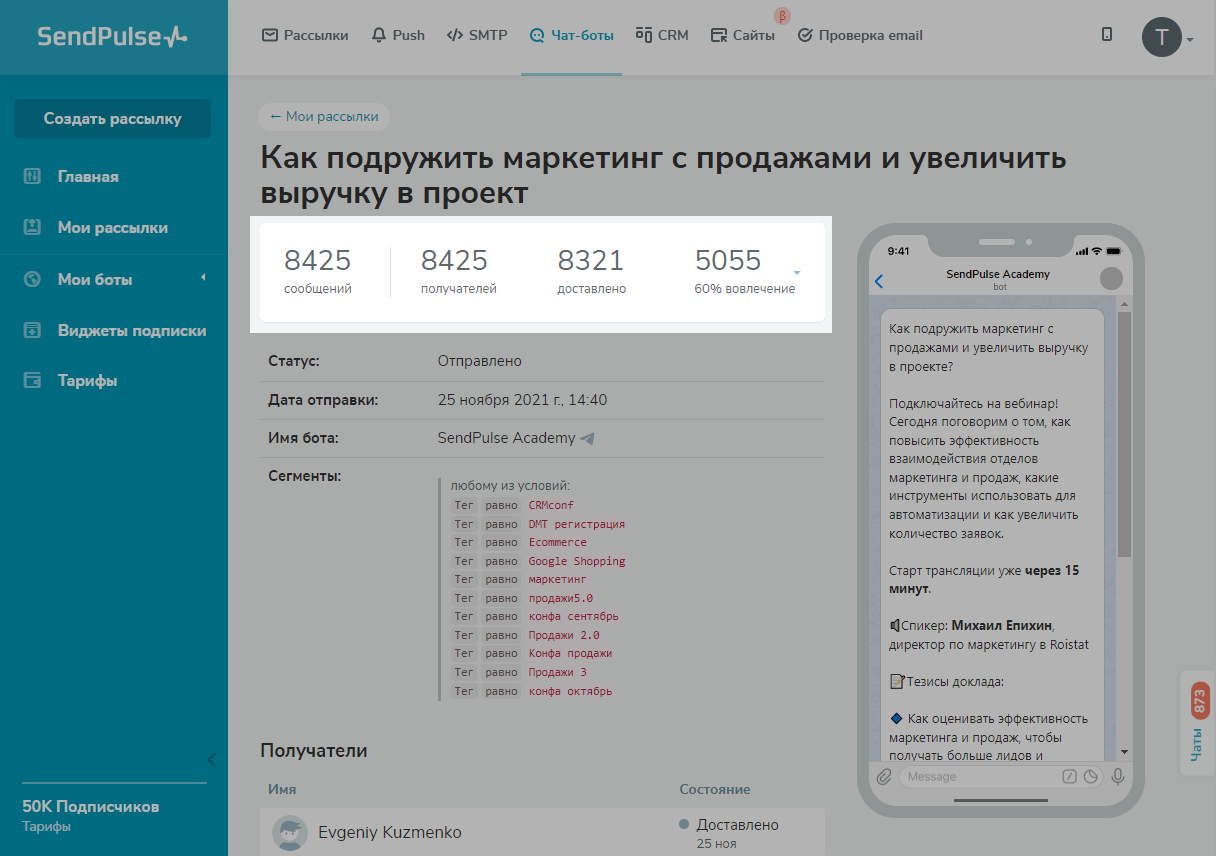Viewport: 1216px width, 856px height.
Task: Click the slash command icon in message field
Action: pos(1069,776)
